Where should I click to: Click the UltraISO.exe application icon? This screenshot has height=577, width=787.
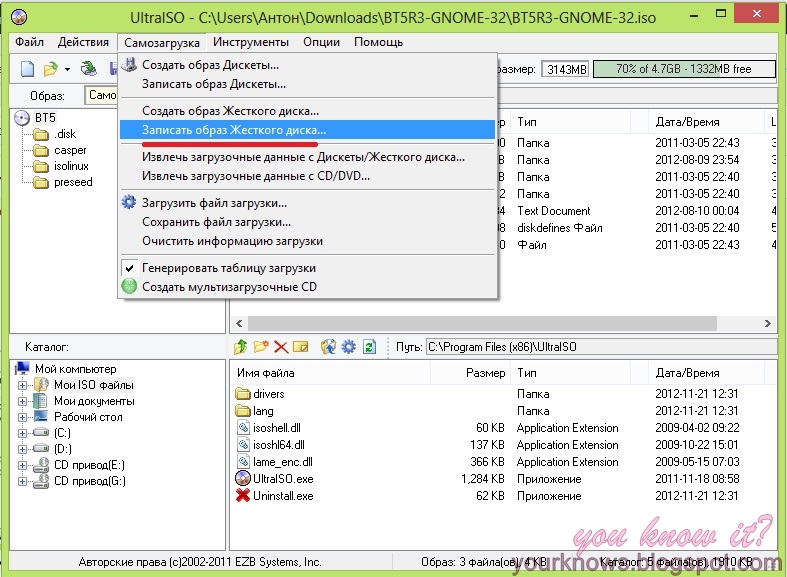pyautogui.click(x=243, y=478)
